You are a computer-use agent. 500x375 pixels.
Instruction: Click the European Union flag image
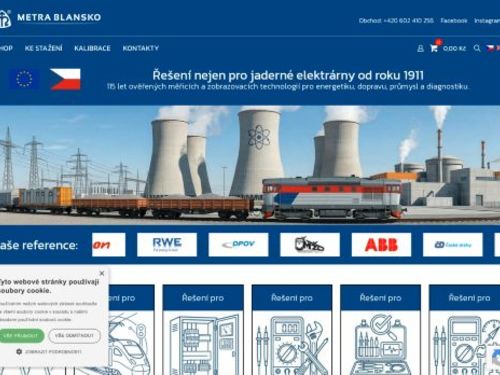tap(24, 79)
